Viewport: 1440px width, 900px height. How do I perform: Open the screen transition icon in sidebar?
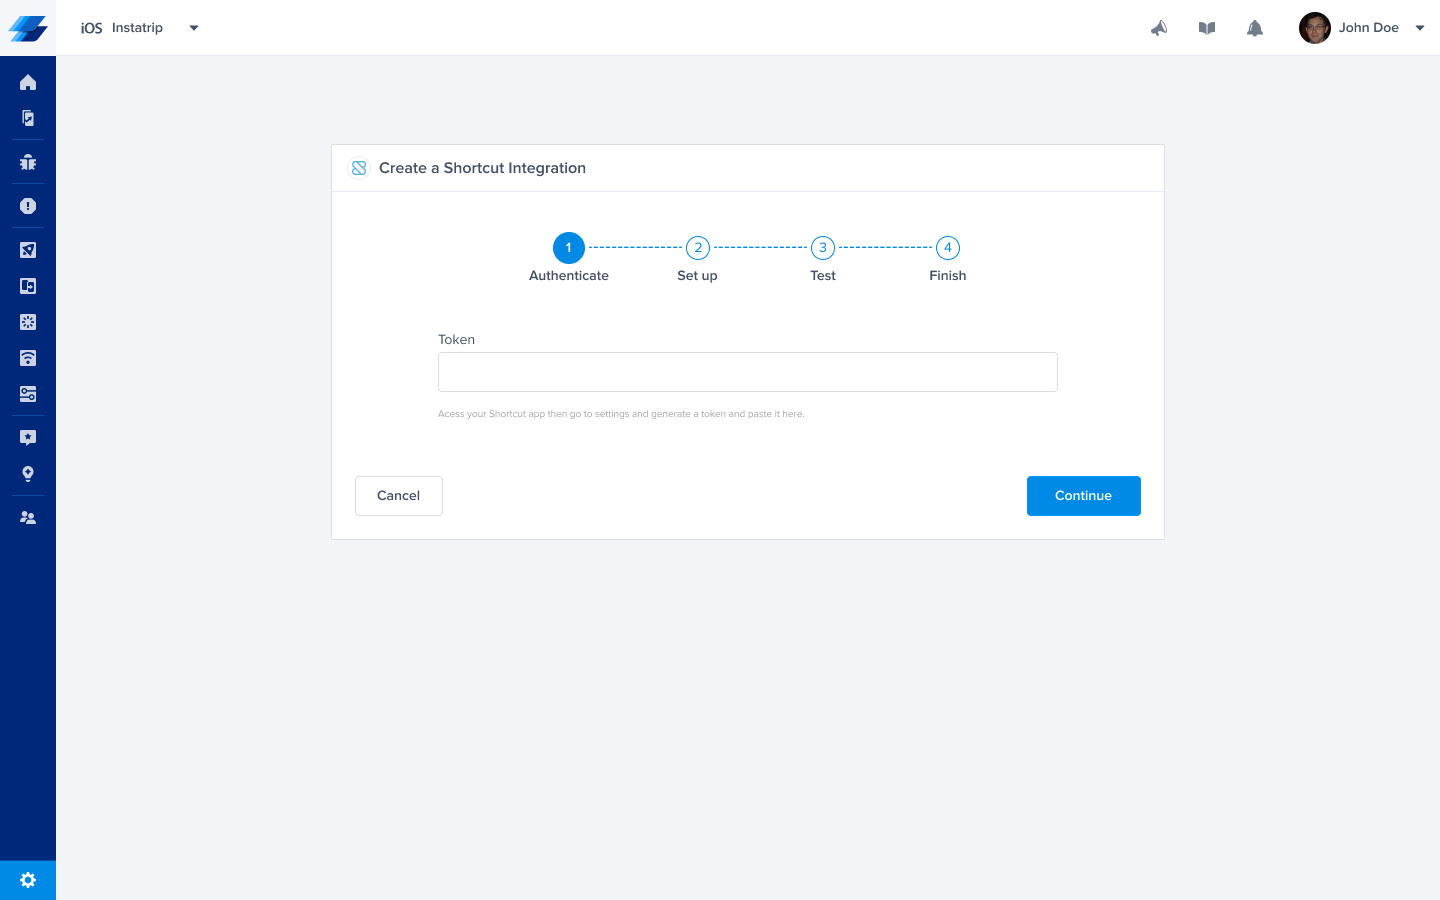point(28,286)
